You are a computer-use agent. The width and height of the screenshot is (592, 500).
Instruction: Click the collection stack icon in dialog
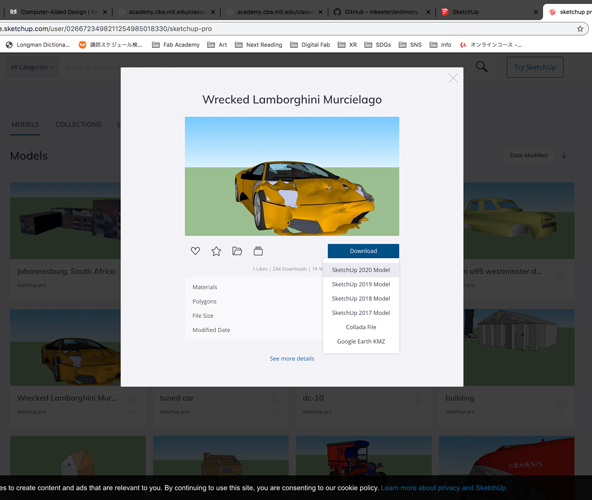coord(258,251)
